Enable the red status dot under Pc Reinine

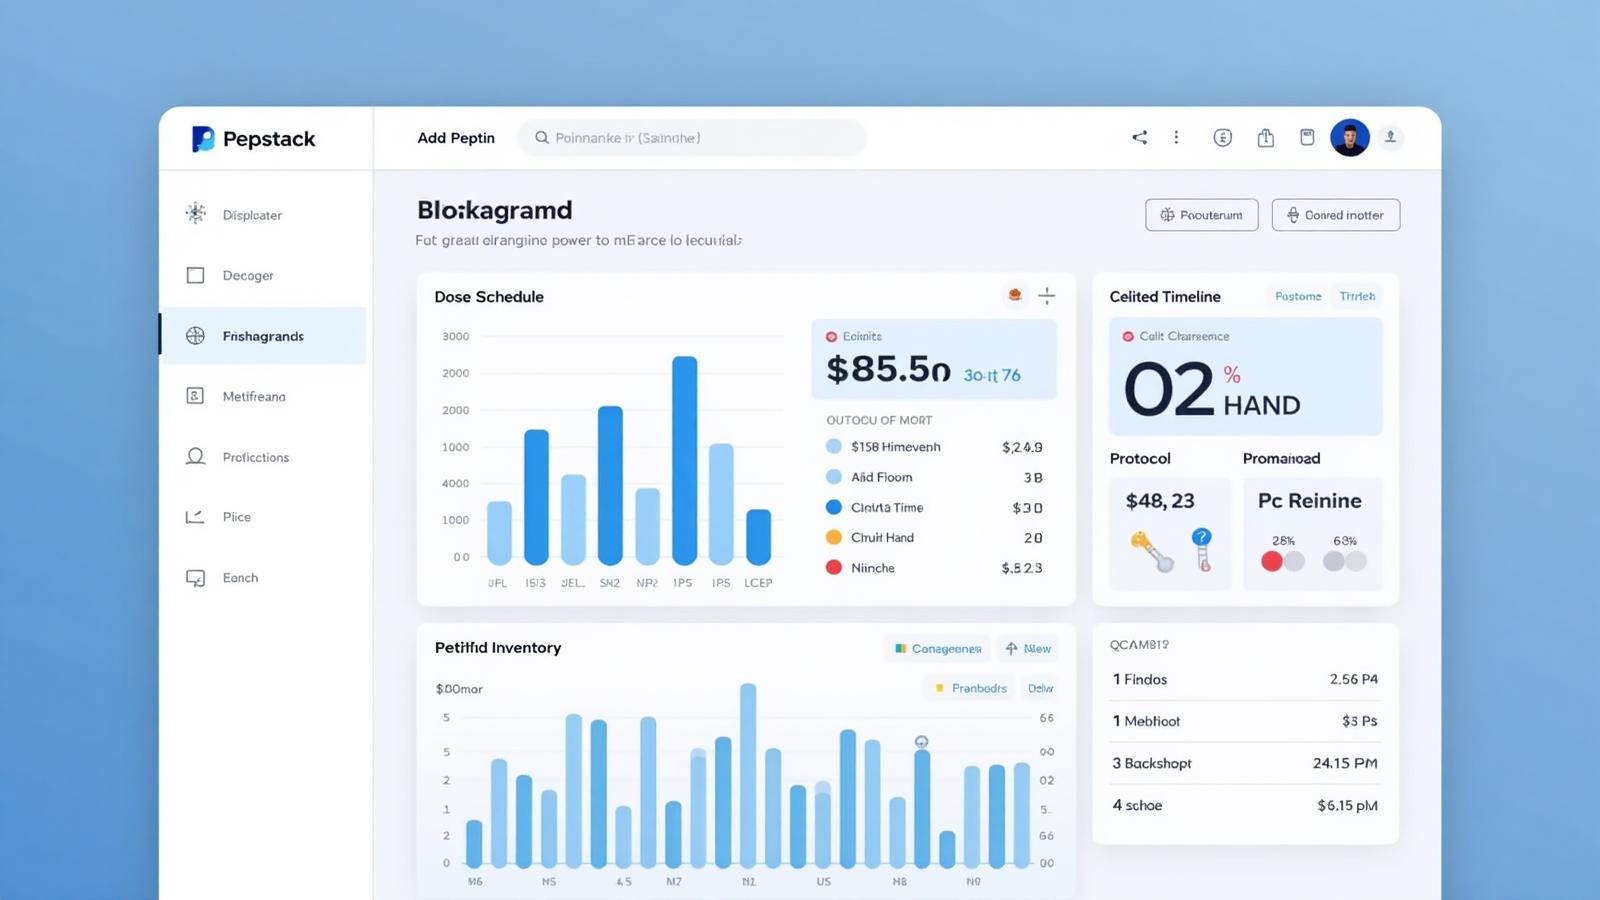coord(1272,561)
